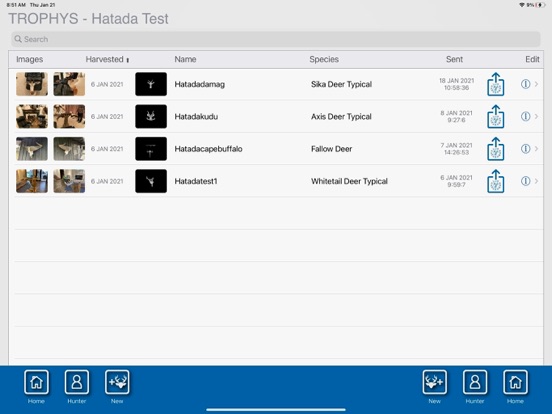552x414 pixels.
Task: Tap the left Home icon in bottom bar
Action: 36,382
